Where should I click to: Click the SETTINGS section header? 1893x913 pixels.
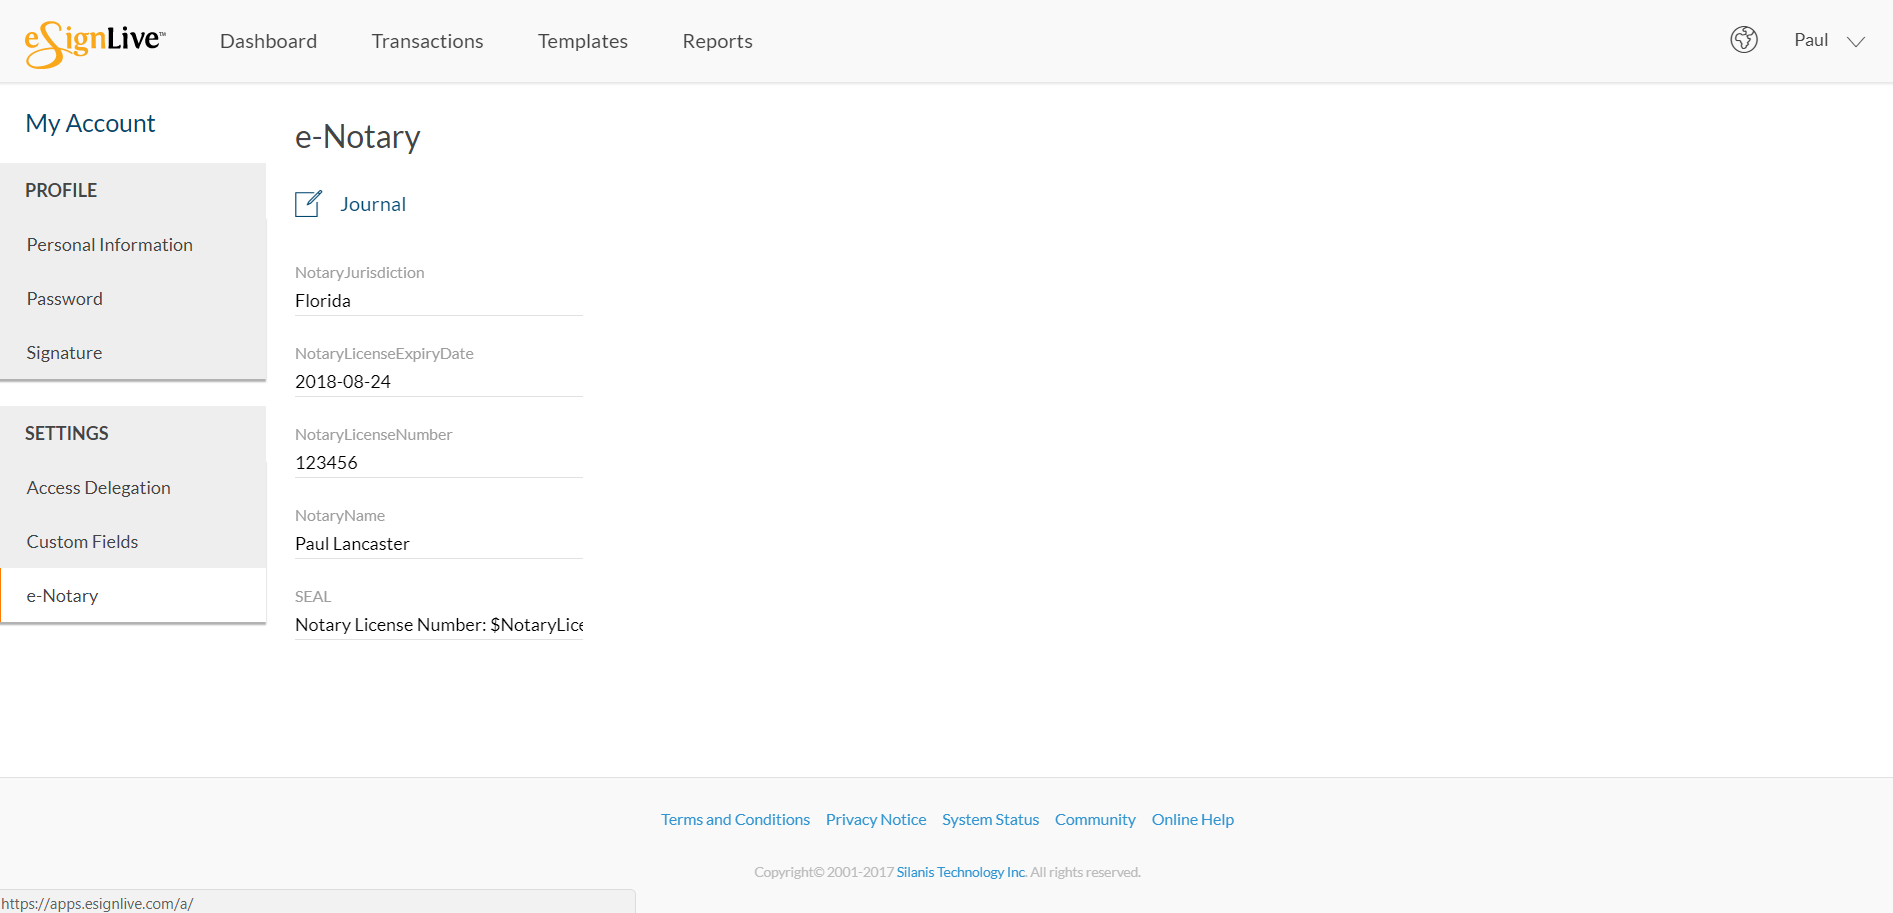tap(67, 433)
